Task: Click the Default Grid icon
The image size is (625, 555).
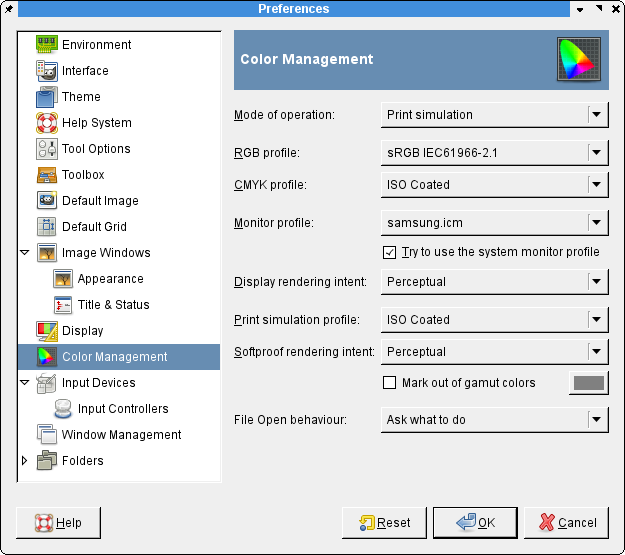Action: click(x=47, y=227)
